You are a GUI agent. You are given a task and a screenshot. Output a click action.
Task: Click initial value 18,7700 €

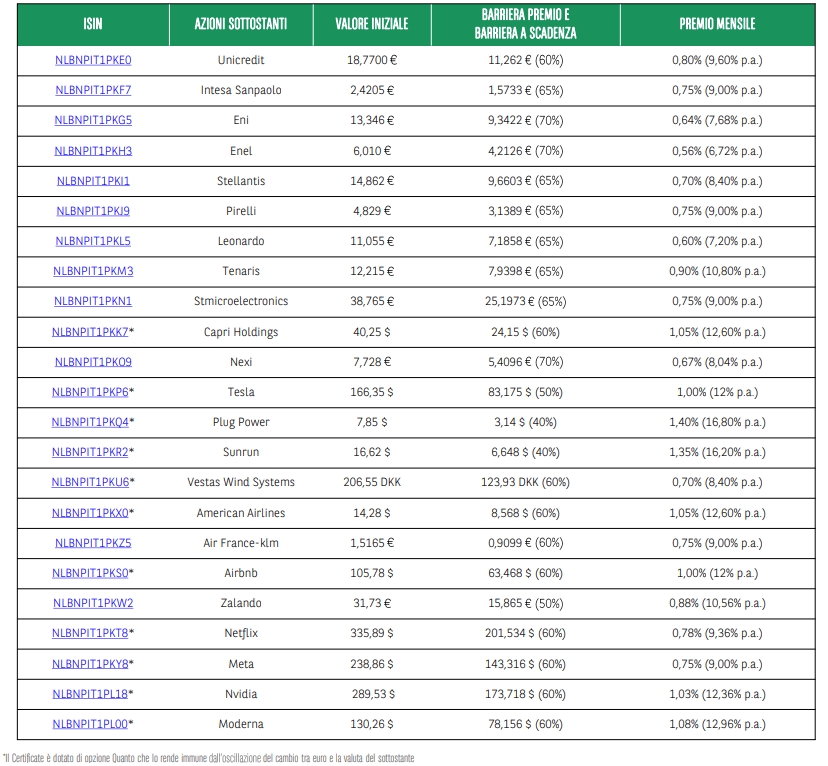tap(372, 60)
